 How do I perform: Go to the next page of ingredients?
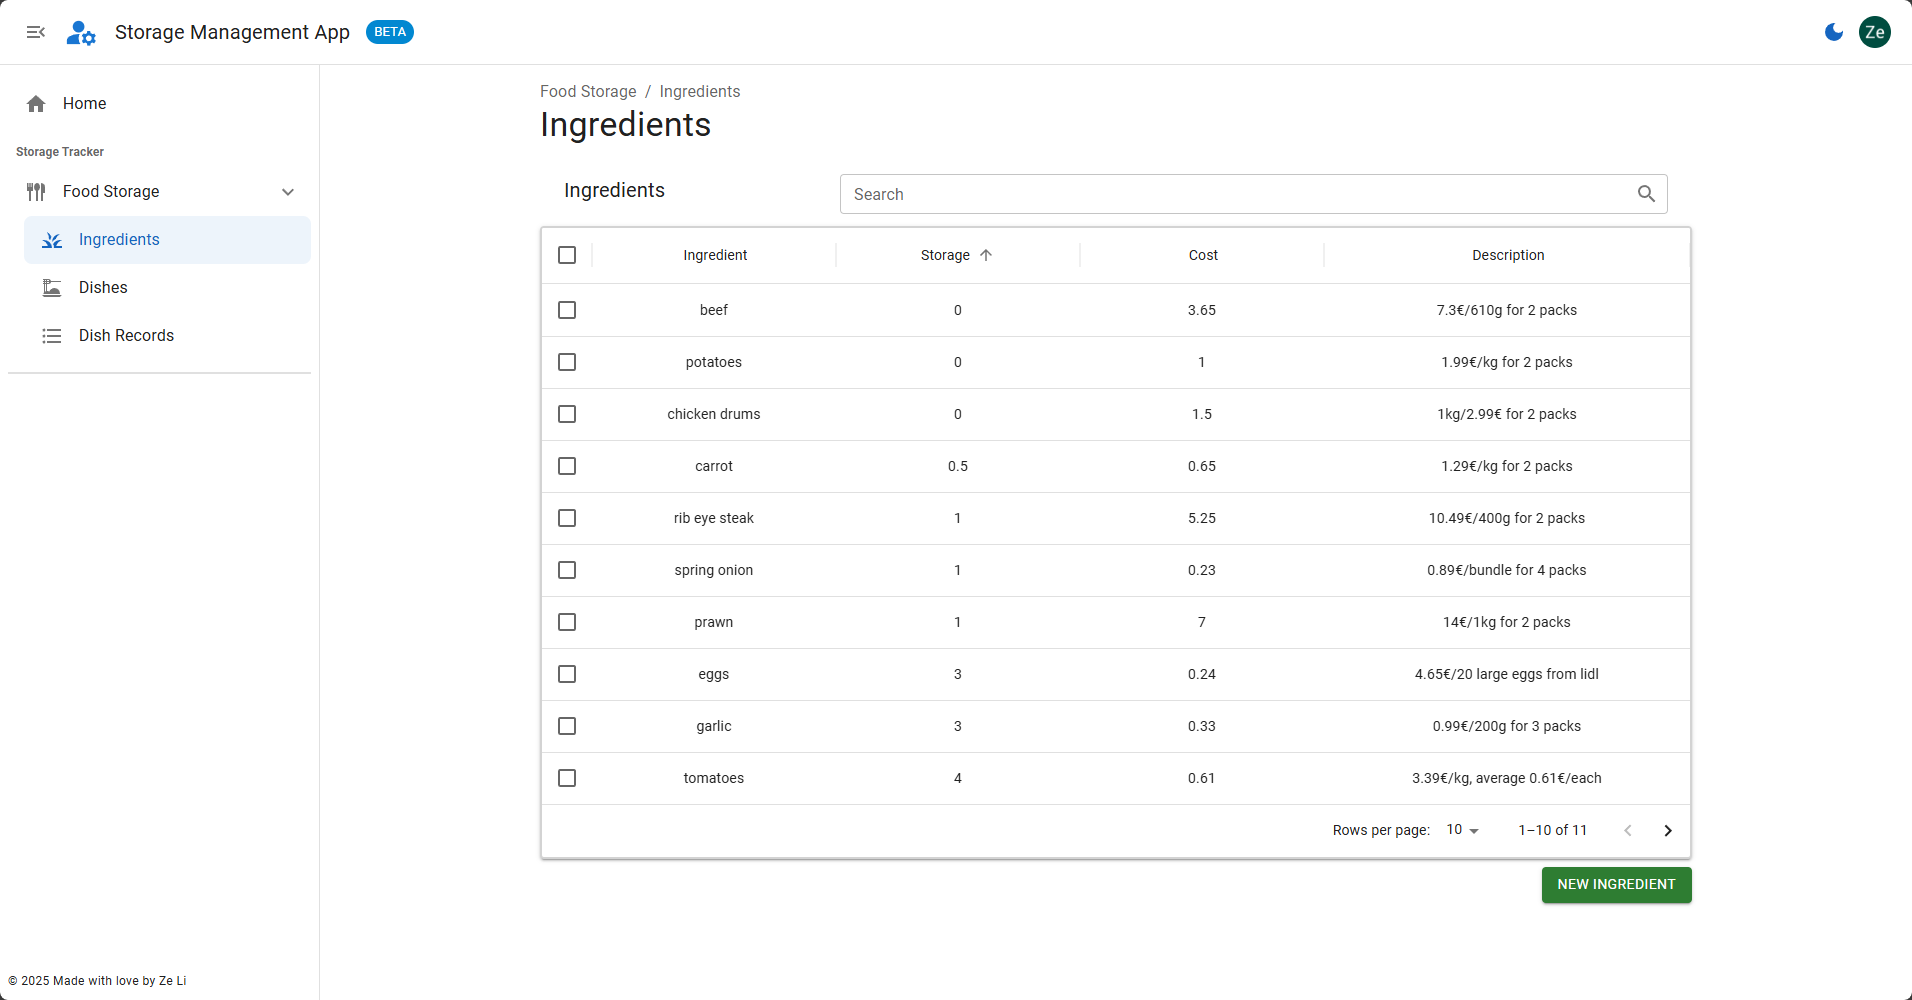coord(1667,830)
